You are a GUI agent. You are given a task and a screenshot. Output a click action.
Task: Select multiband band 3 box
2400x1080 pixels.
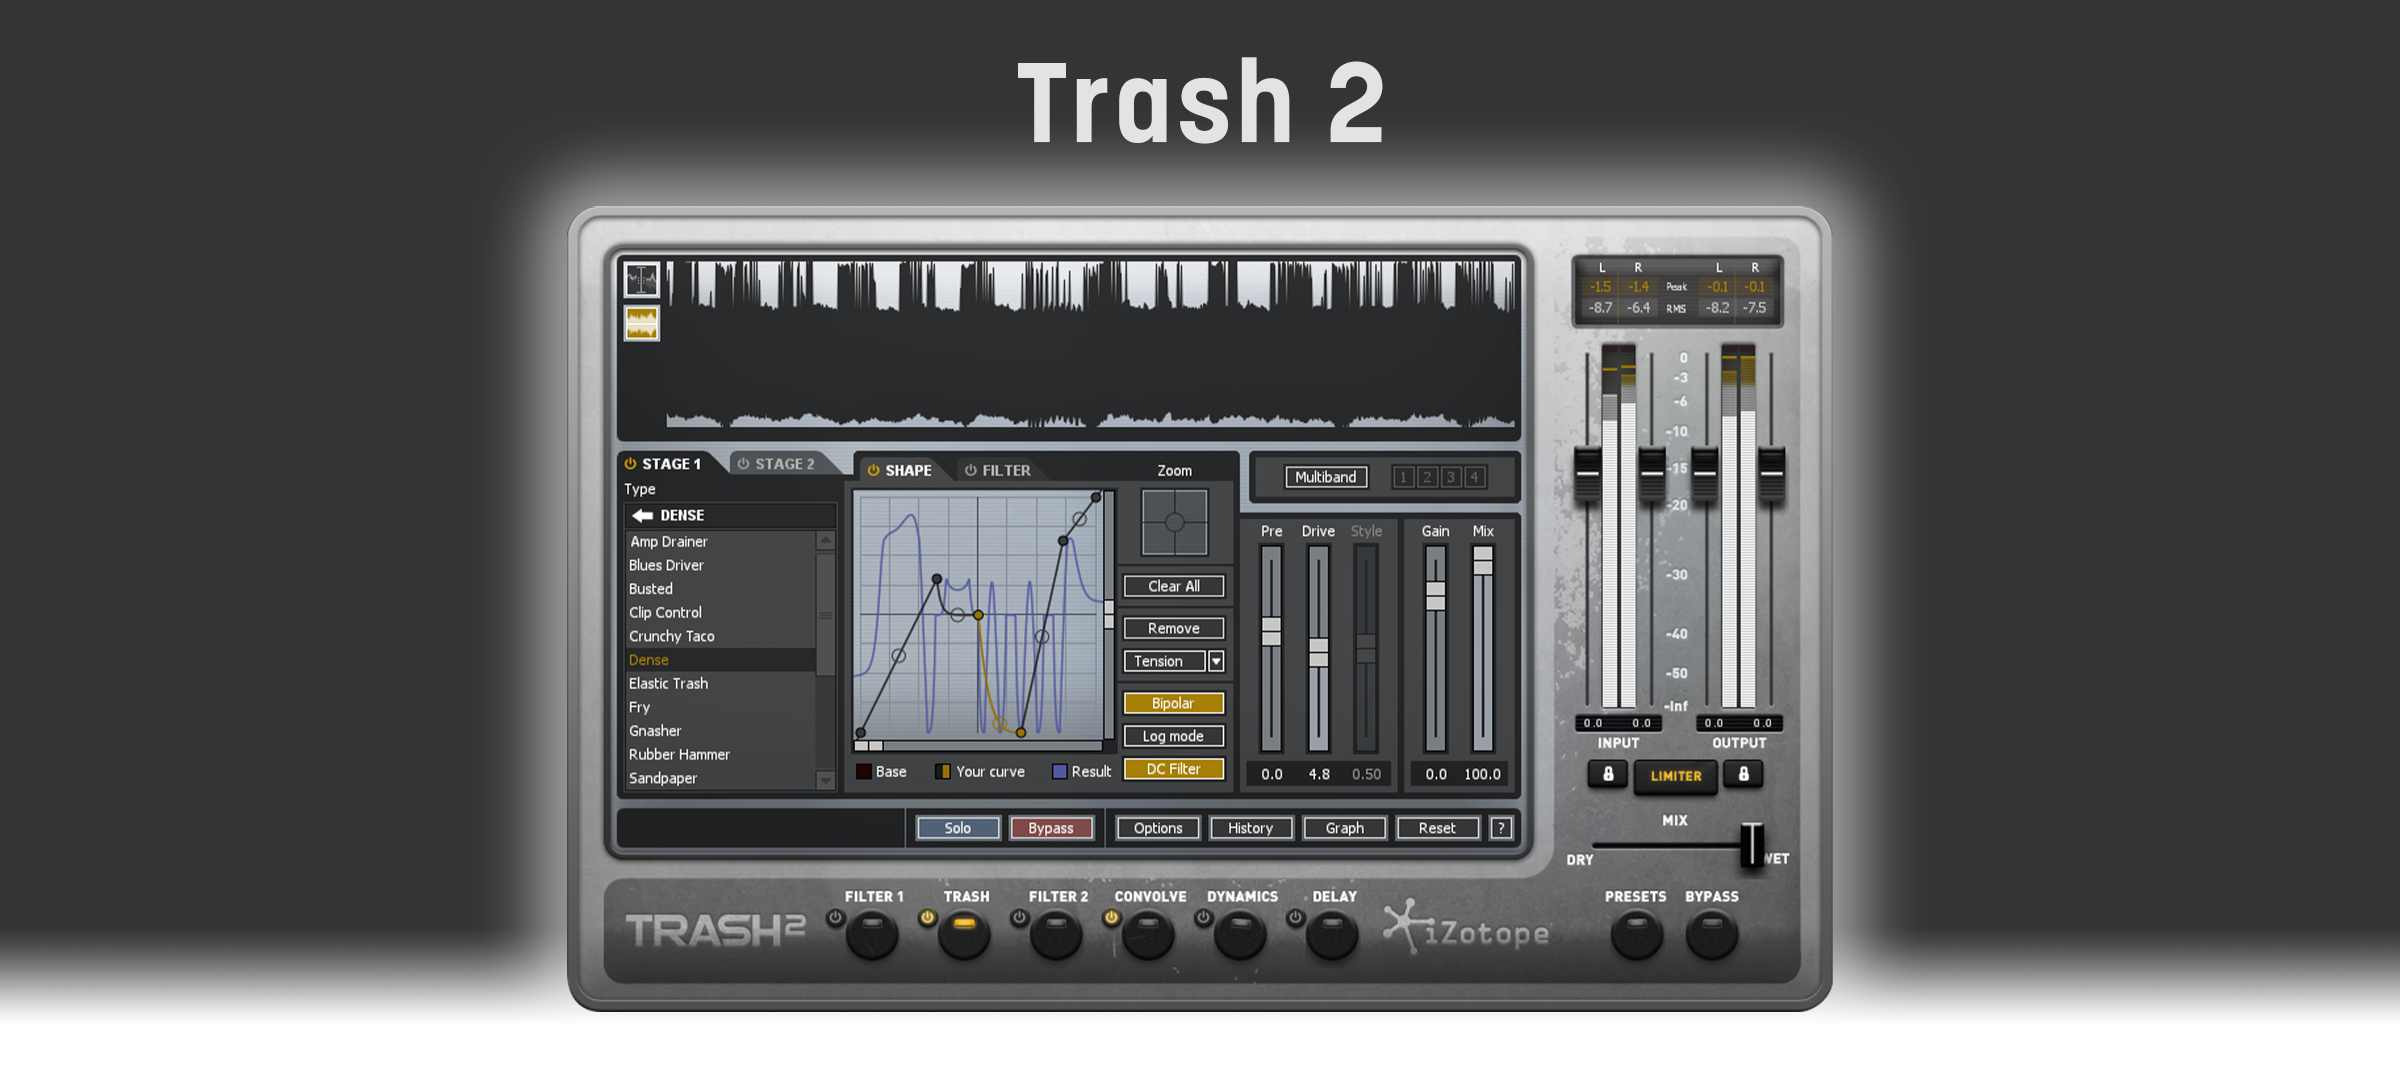1451,477
